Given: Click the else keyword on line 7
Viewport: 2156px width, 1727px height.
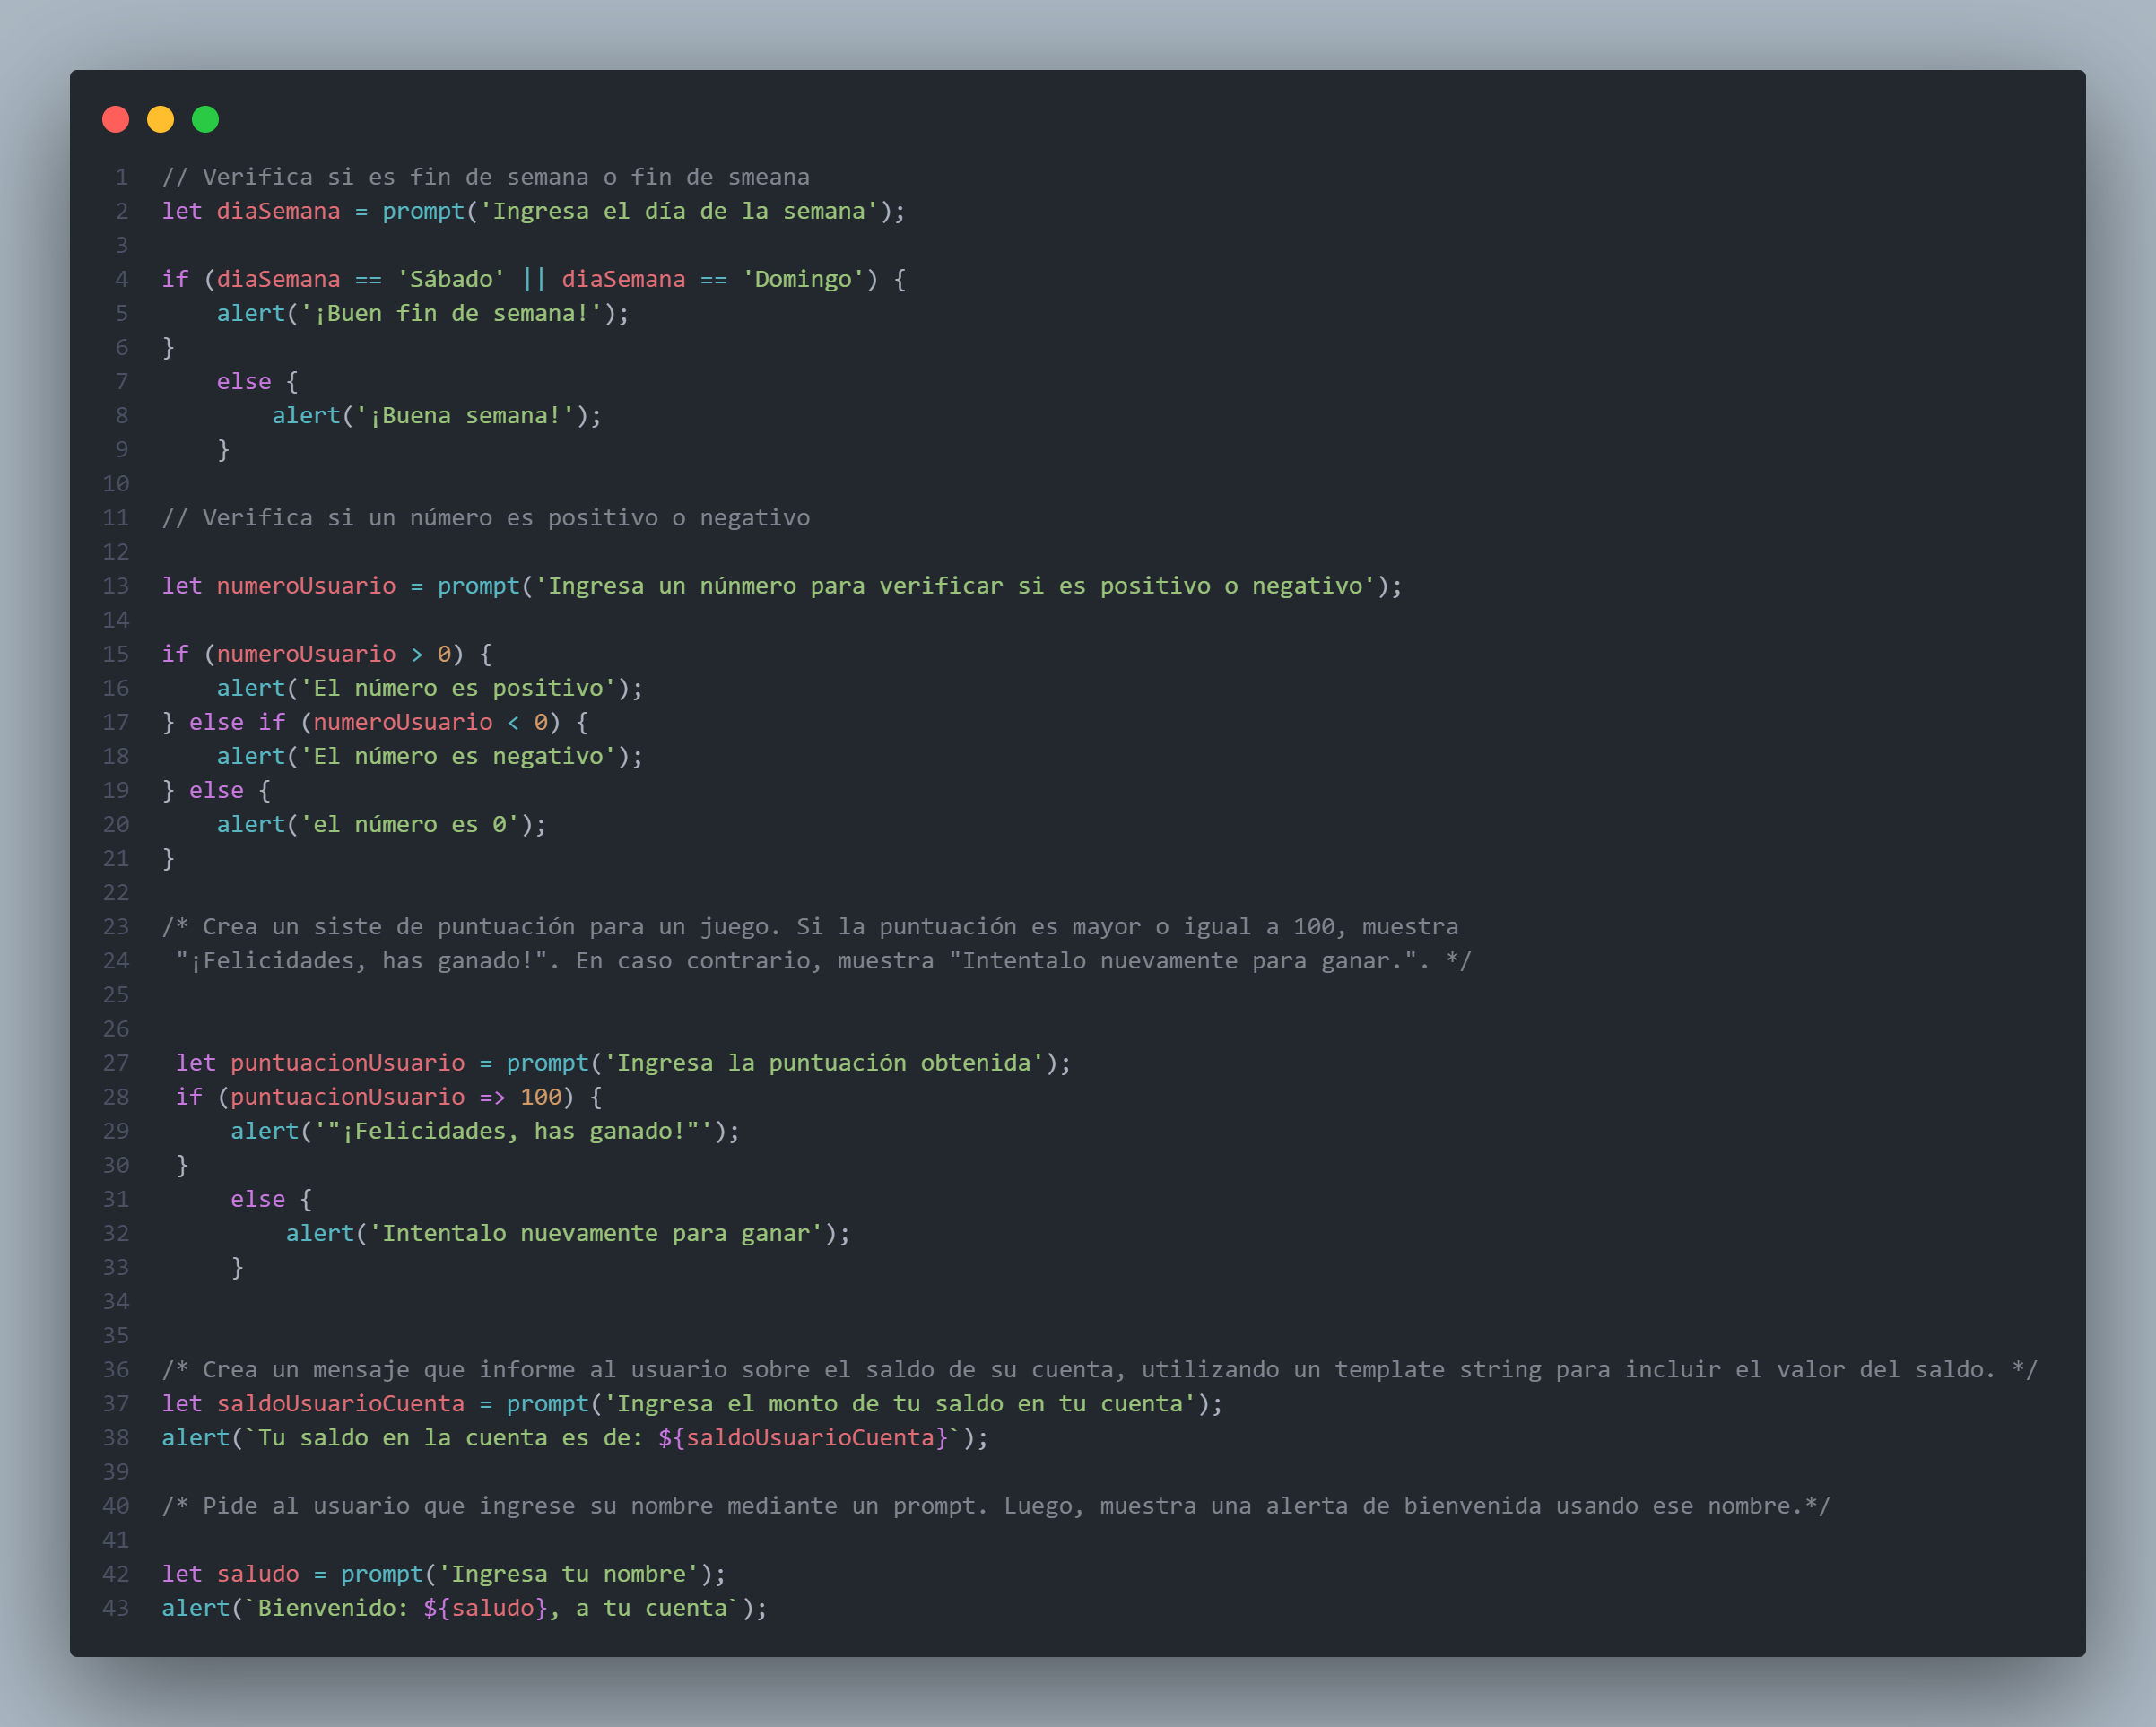Looking at the screenshot, I should point(244,381).
